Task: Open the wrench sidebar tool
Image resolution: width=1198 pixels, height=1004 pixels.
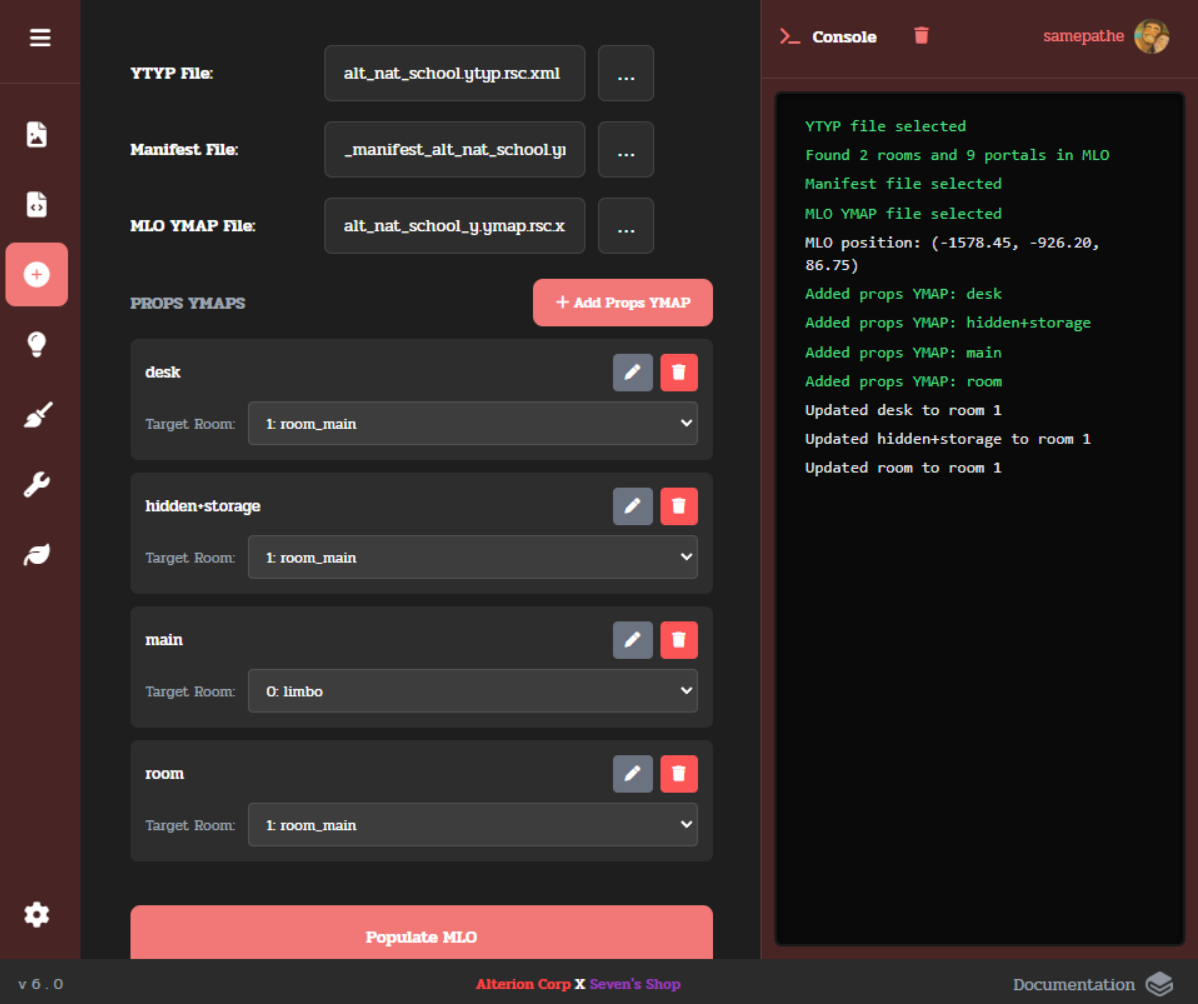Action: [x=37, y=485]
